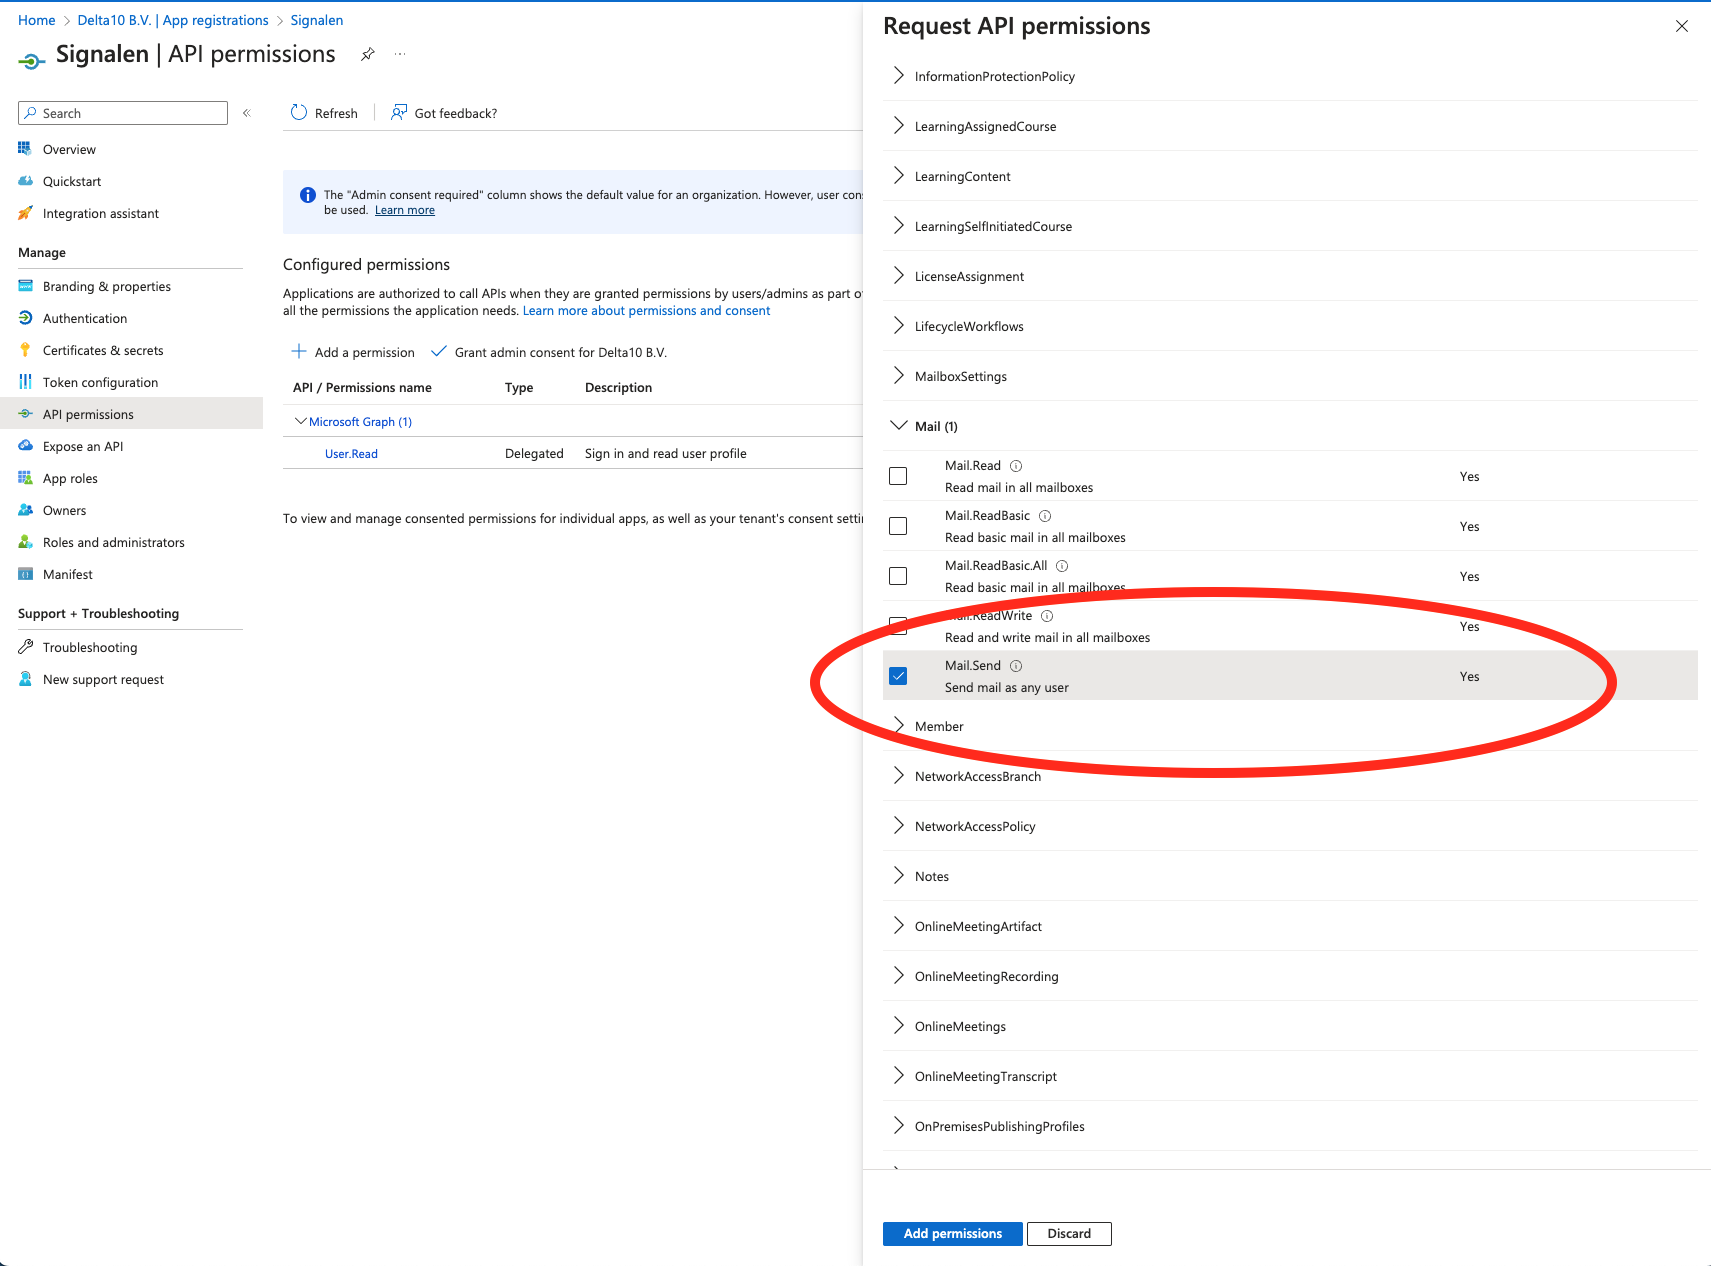The image size is (1711, 1266).
Task: Click the Add permissions button
Action: [x=952, y=1234]
